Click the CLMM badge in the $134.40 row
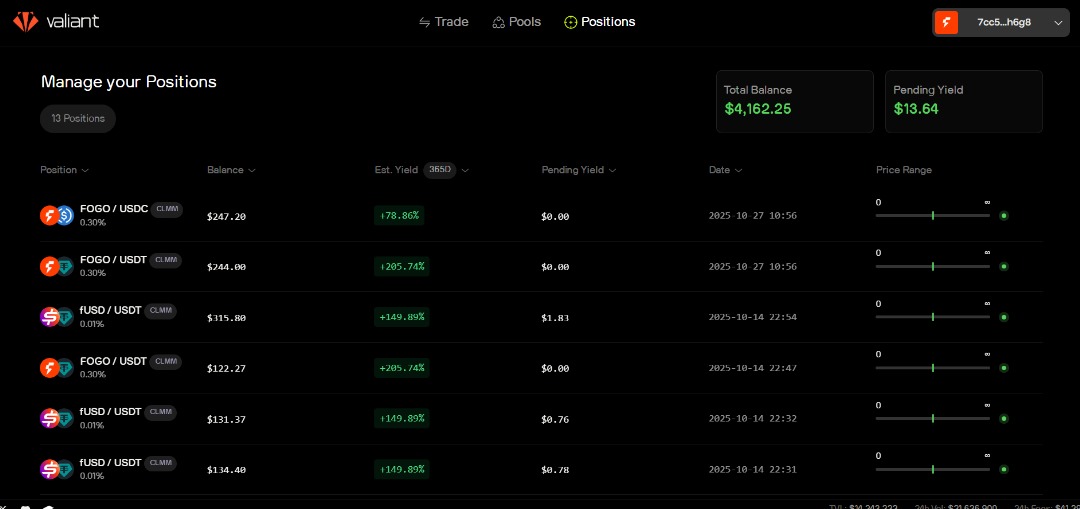Image resolution: width=1080 pixels, height=509 pixels. point(160,463)
